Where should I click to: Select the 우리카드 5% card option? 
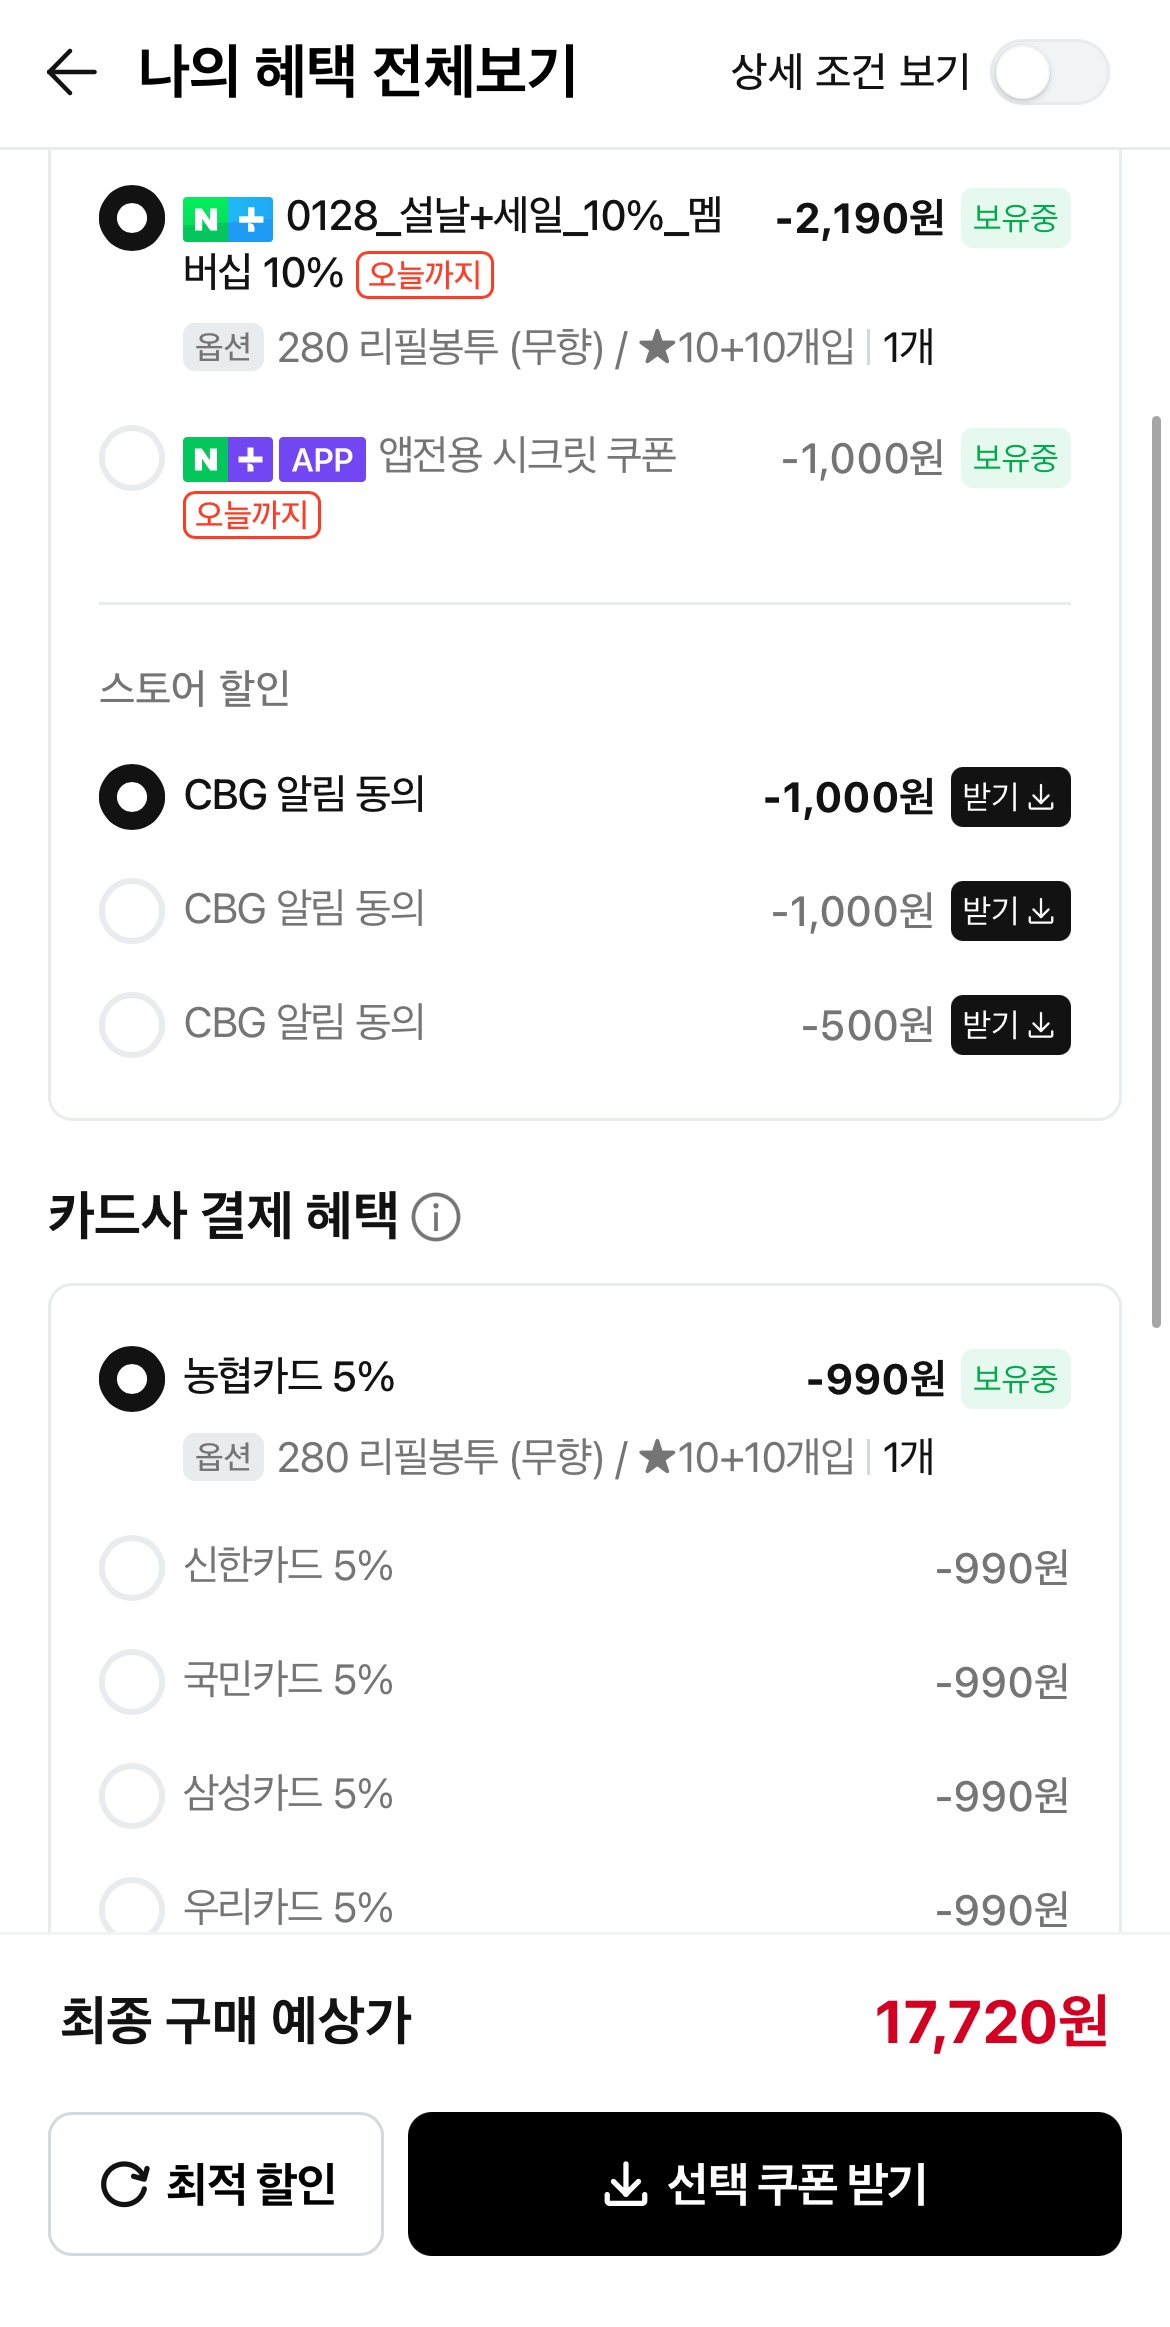pos(132,1907)
